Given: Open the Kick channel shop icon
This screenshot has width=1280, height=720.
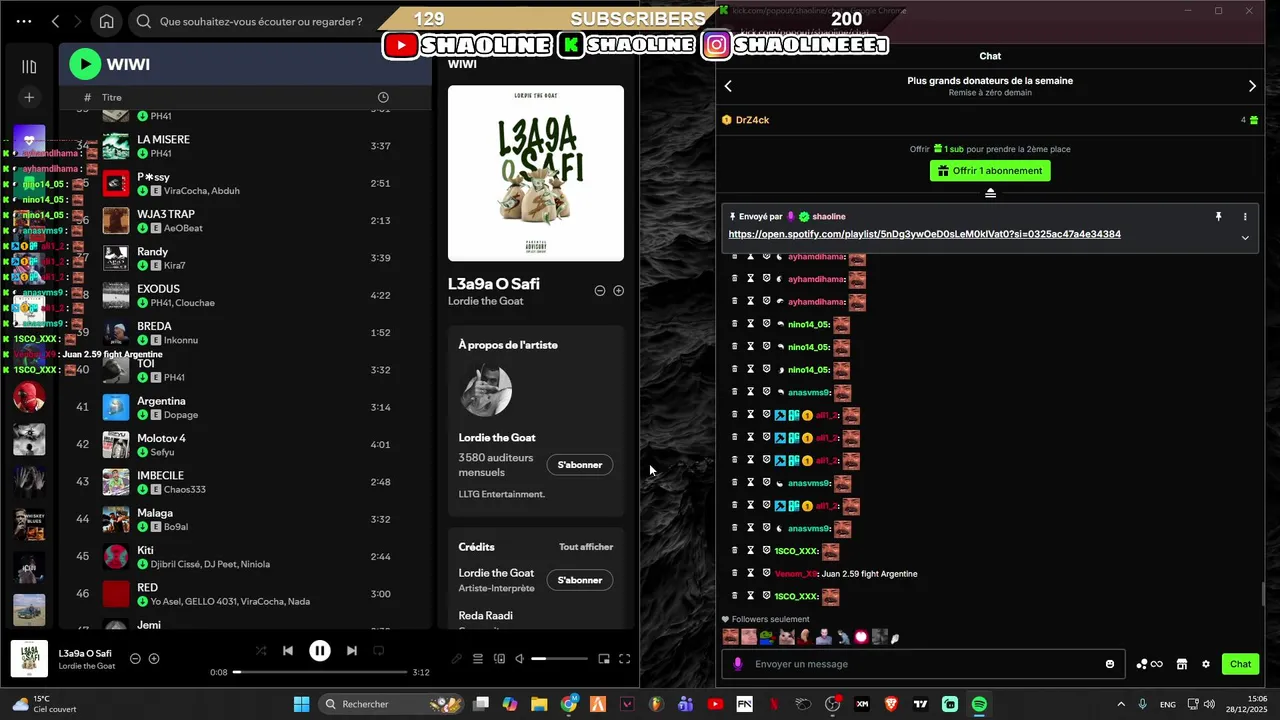Looking at the screenshot, I should [x=1181, y=664].
